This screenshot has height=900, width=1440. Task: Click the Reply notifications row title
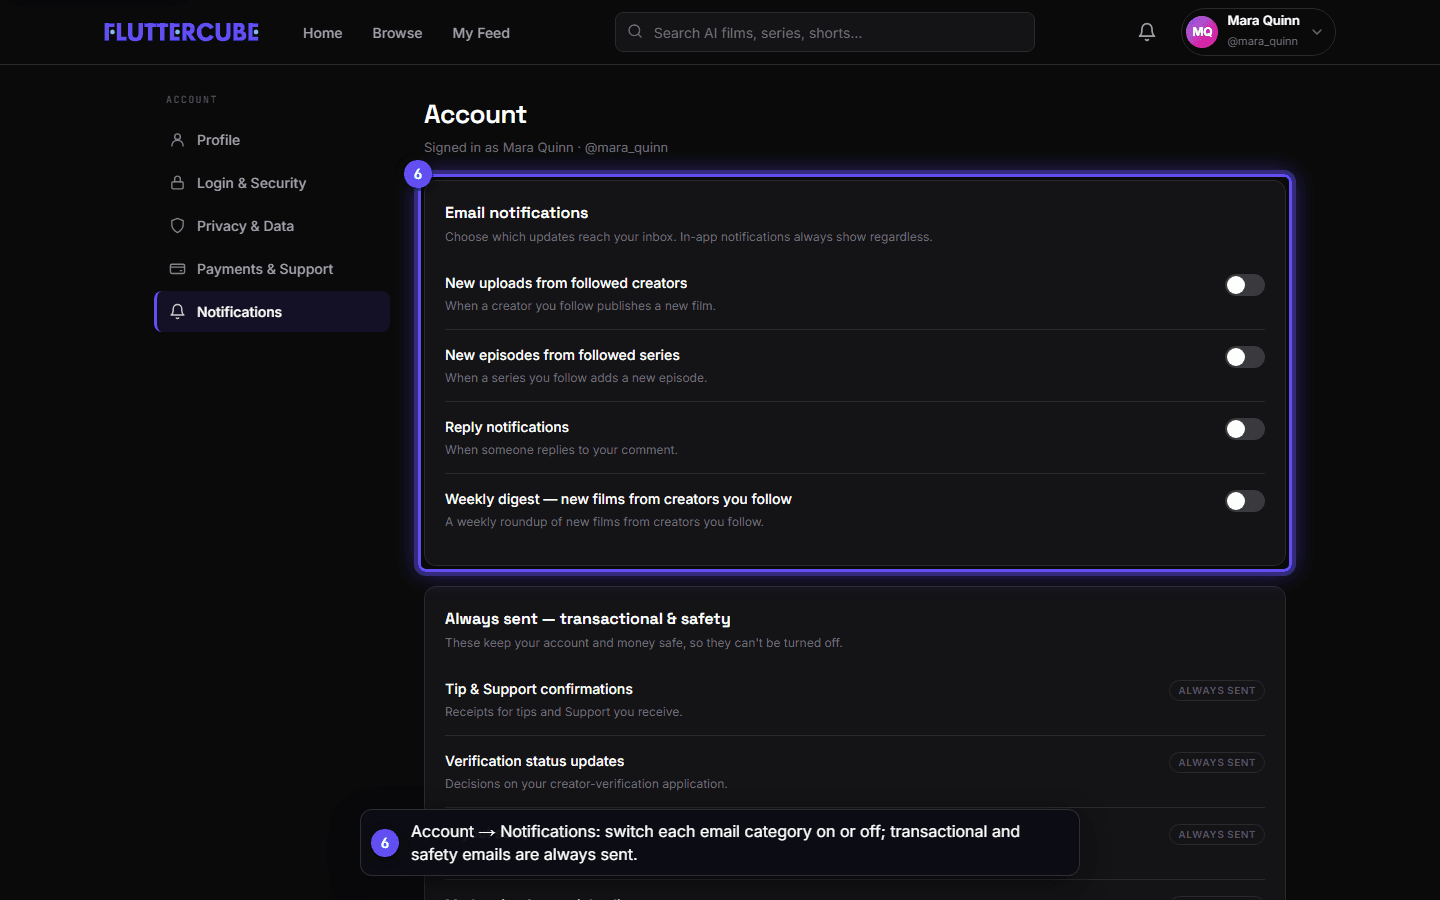coord(507,427)
